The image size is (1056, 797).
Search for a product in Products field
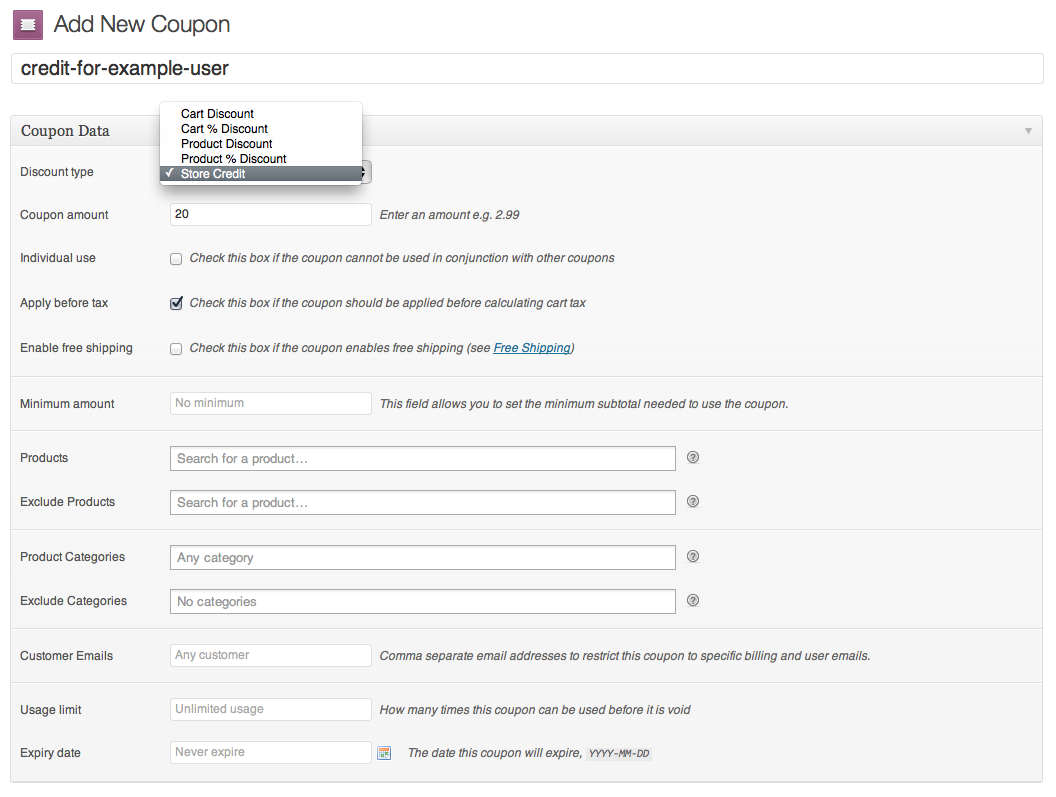tap(422, 458)
